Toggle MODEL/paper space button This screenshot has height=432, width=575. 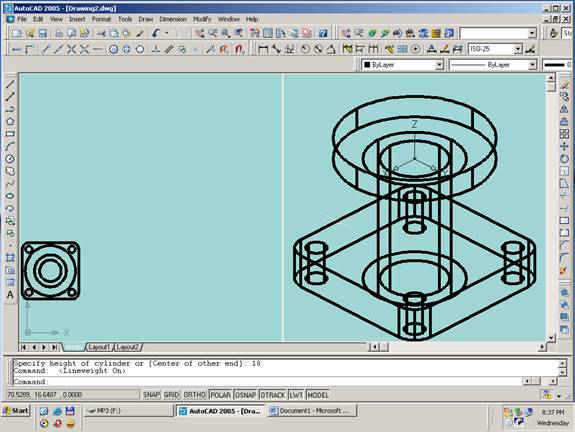tap(318, 395)
